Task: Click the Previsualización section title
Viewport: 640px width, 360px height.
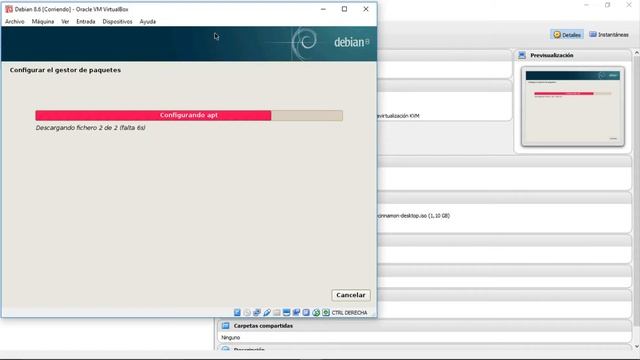Action: point(552,55)
